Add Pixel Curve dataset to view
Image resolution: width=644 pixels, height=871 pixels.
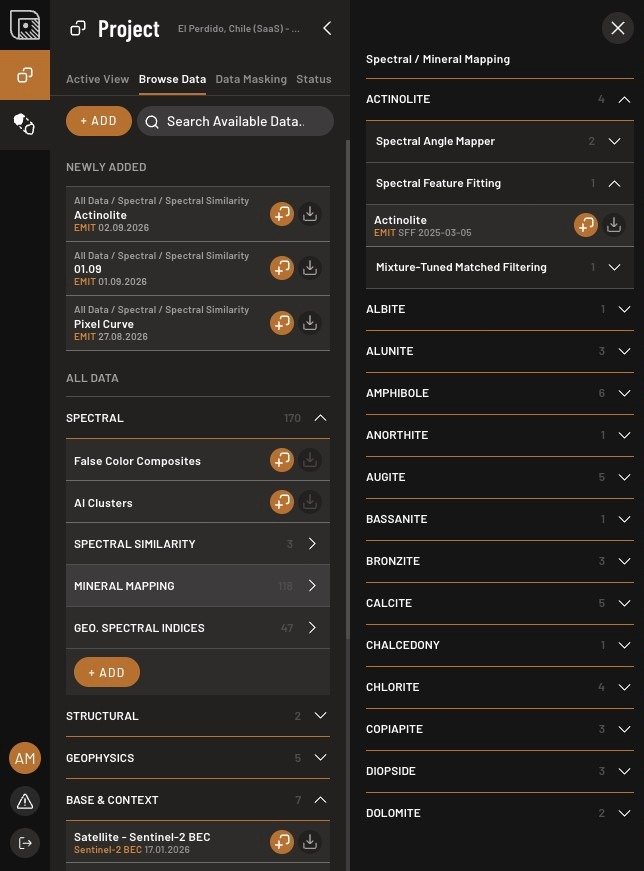[282, 323]
